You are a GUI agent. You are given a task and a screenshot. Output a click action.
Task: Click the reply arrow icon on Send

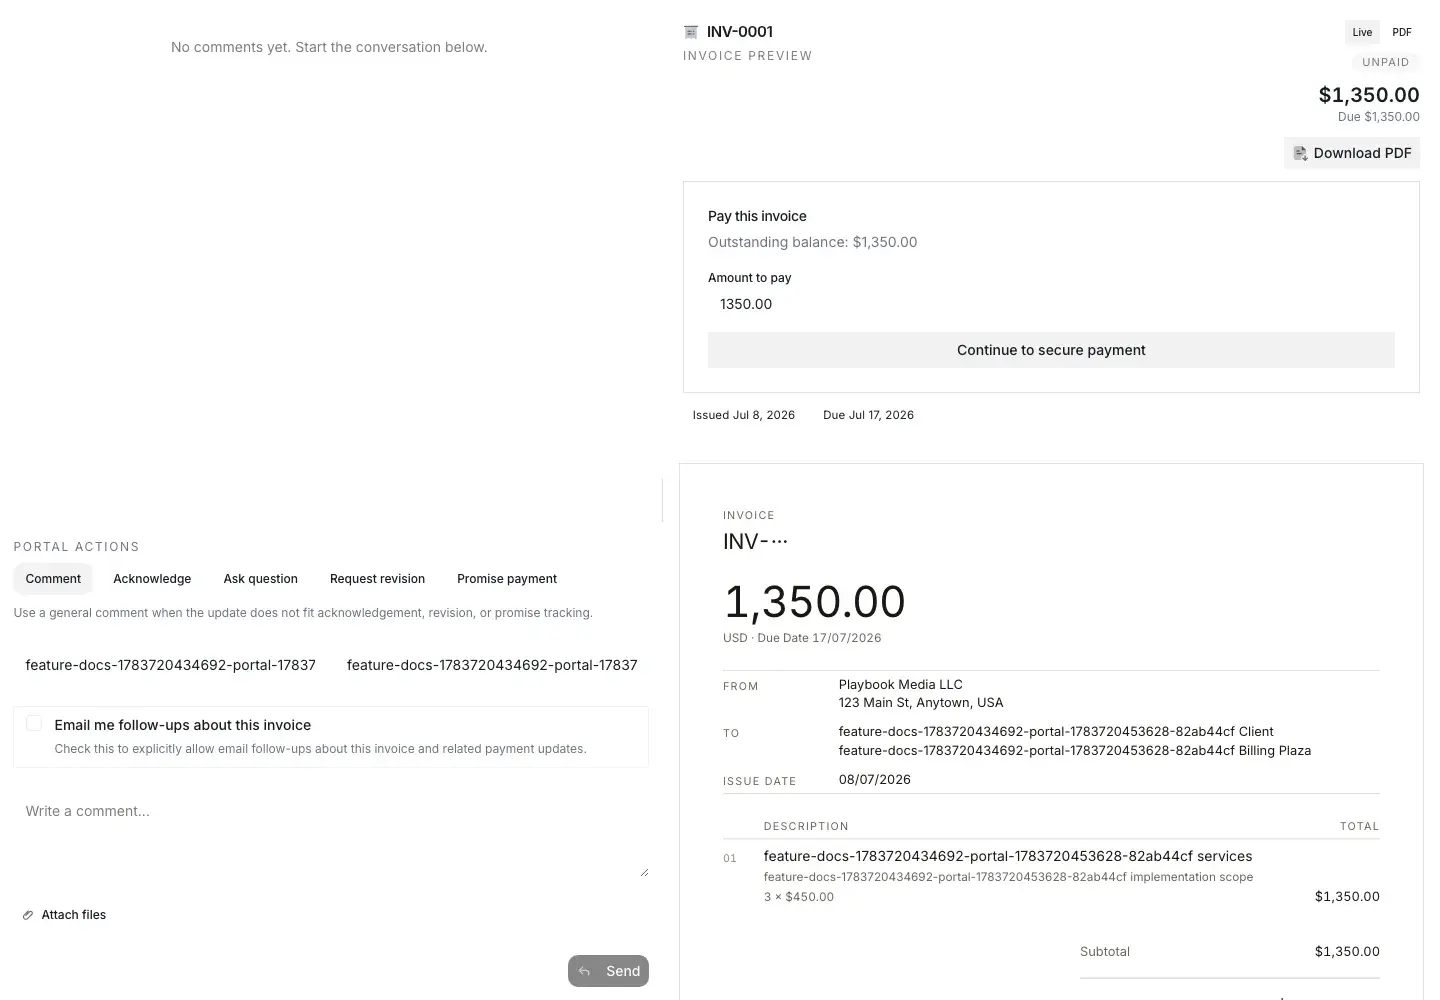(x=584, y=971)
